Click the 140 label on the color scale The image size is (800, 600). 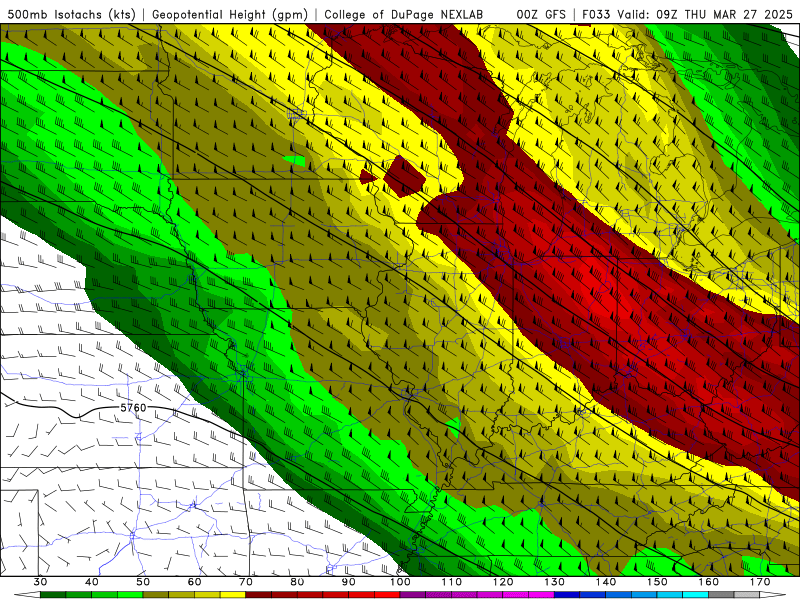[606, 582]
